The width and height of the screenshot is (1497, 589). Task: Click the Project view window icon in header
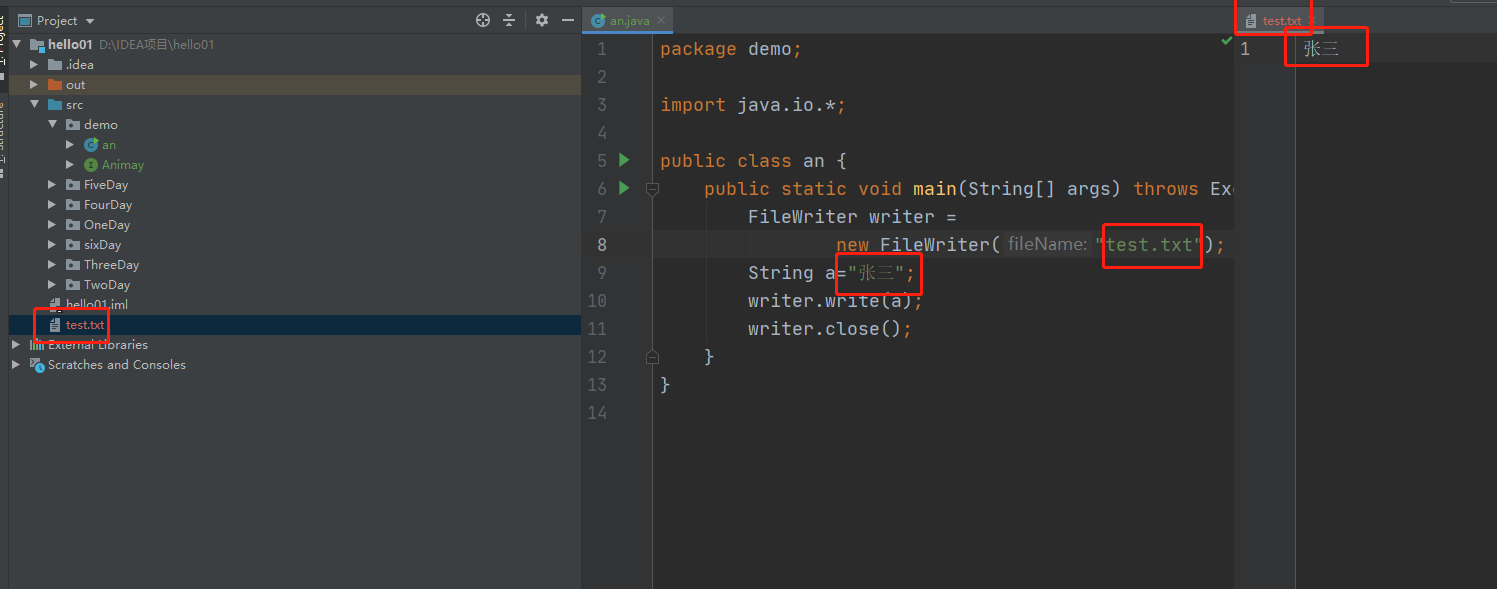click(x=25, y=20)
